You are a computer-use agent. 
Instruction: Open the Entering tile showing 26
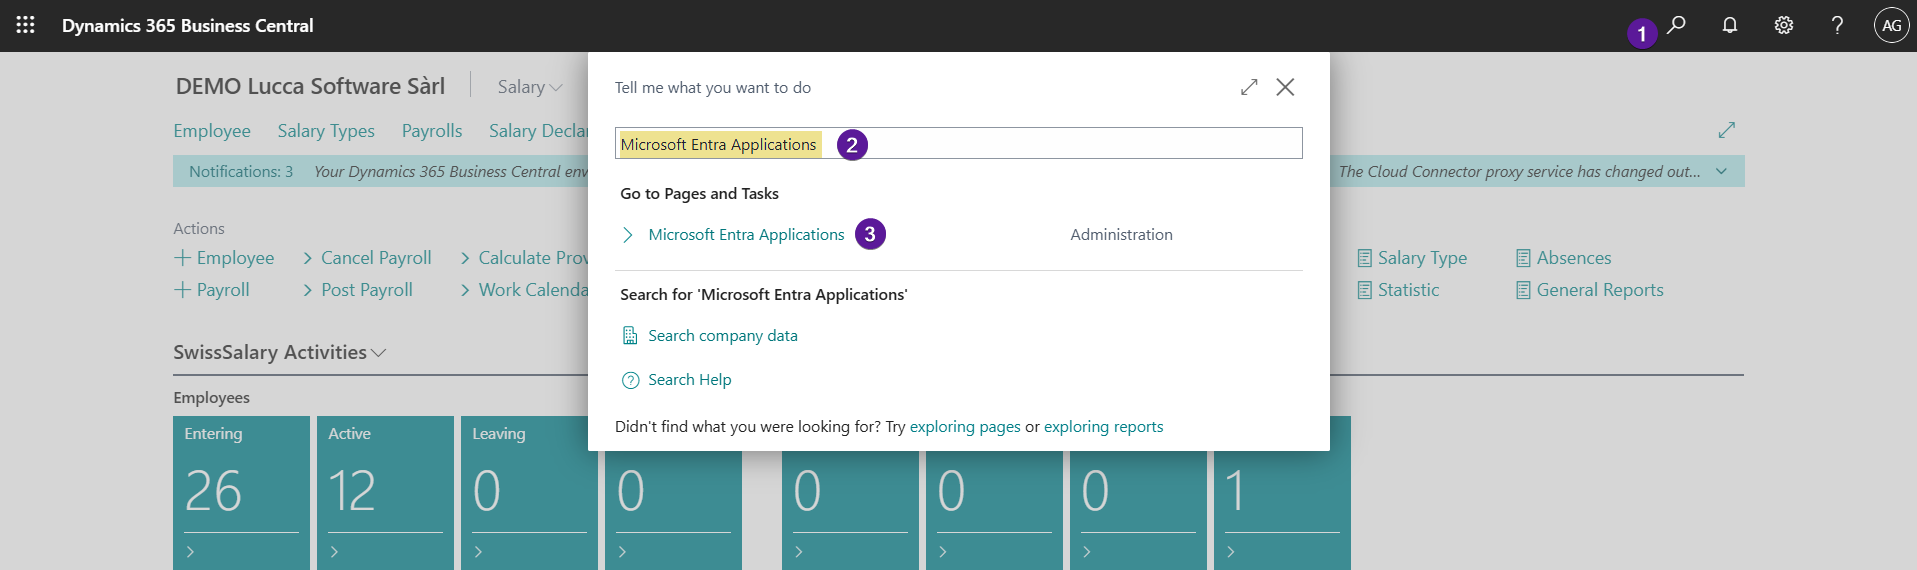point(241,493)
